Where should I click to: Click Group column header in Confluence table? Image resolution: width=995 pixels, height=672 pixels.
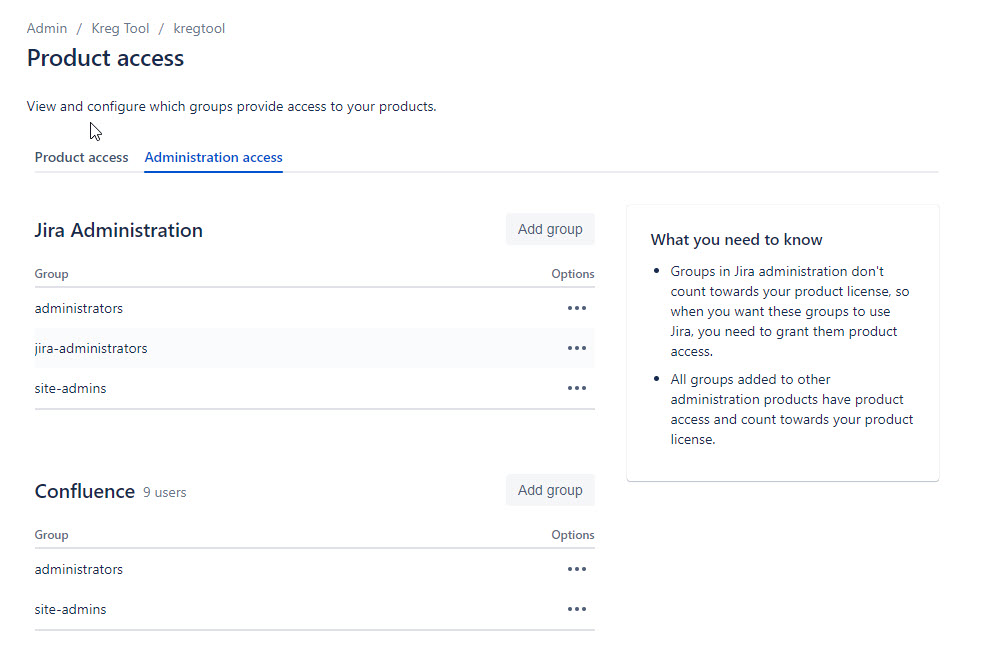coord(51,535)
